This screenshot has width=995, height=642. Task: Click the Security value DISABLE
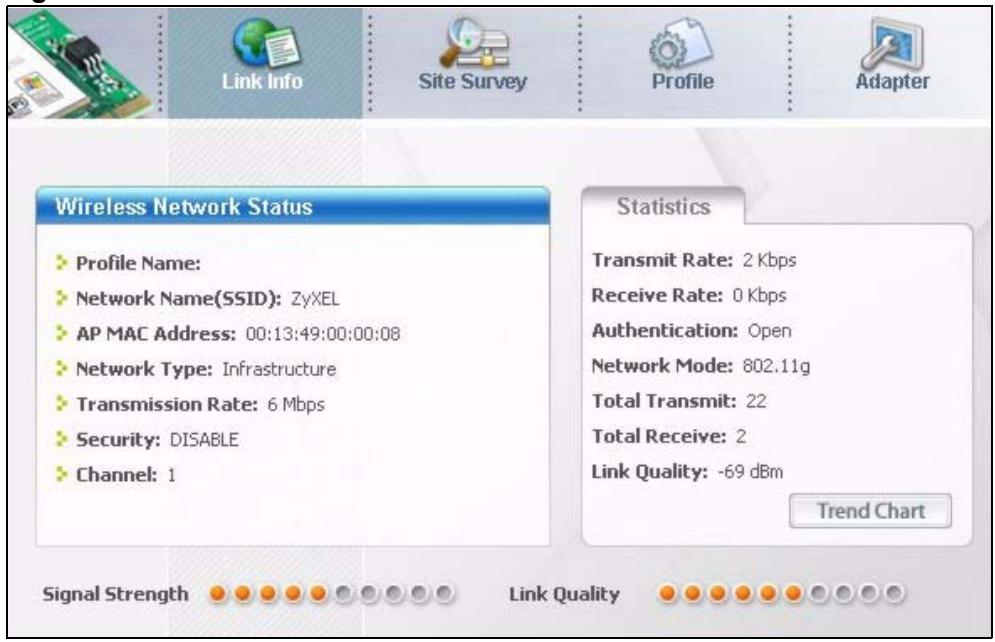[x=204, y=440]
